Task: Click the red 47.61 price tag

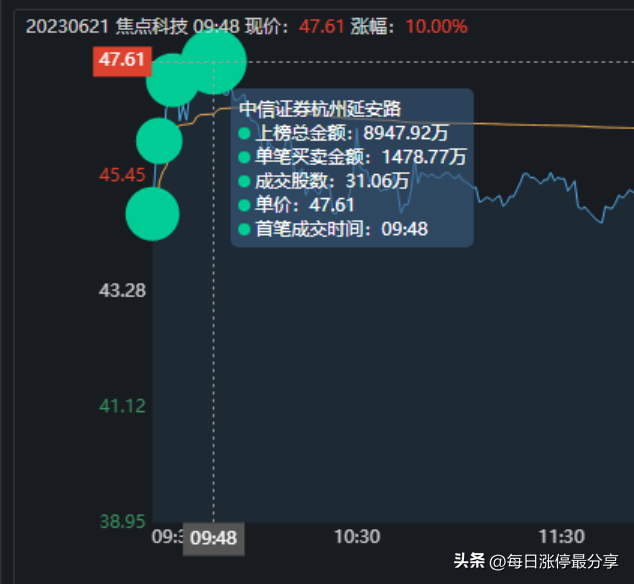Action: pyautogui.click(x=122, y=61)
